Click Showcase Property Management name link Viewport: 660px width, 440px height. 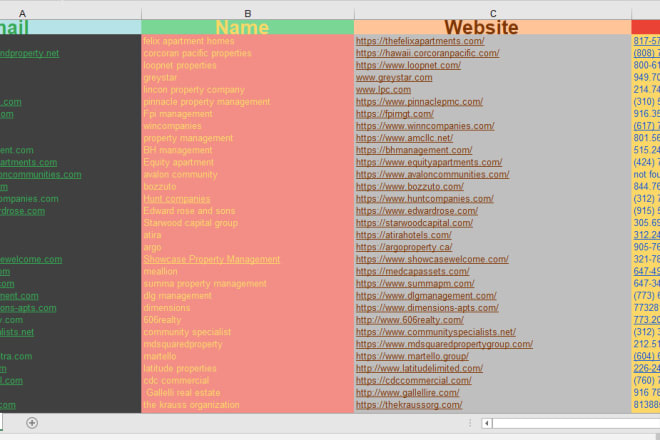[212, 259]
